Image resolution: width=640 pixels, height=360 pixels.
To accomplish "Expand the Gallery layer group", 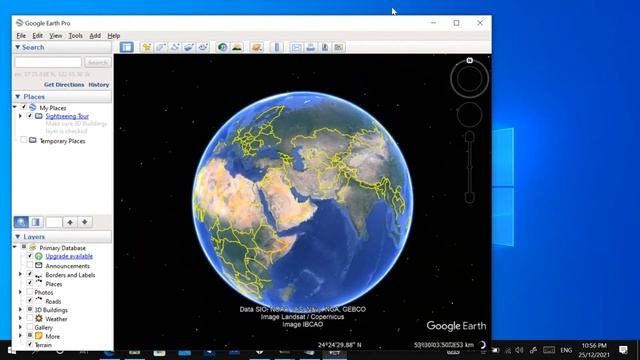I will pyautogui.click(x=20, y=327).
